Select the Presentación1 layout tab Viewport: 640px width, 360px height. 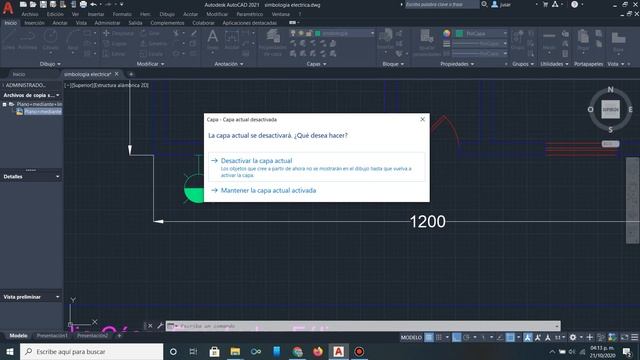click(x=52, y=336)
